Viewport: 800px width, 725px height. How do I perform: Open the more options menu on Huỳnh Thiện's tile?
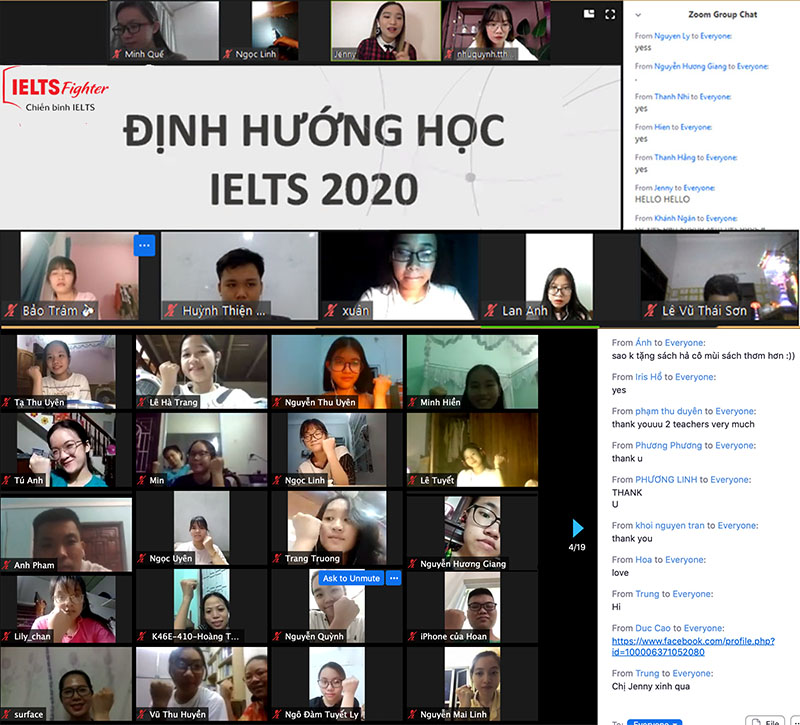[144, 245]
